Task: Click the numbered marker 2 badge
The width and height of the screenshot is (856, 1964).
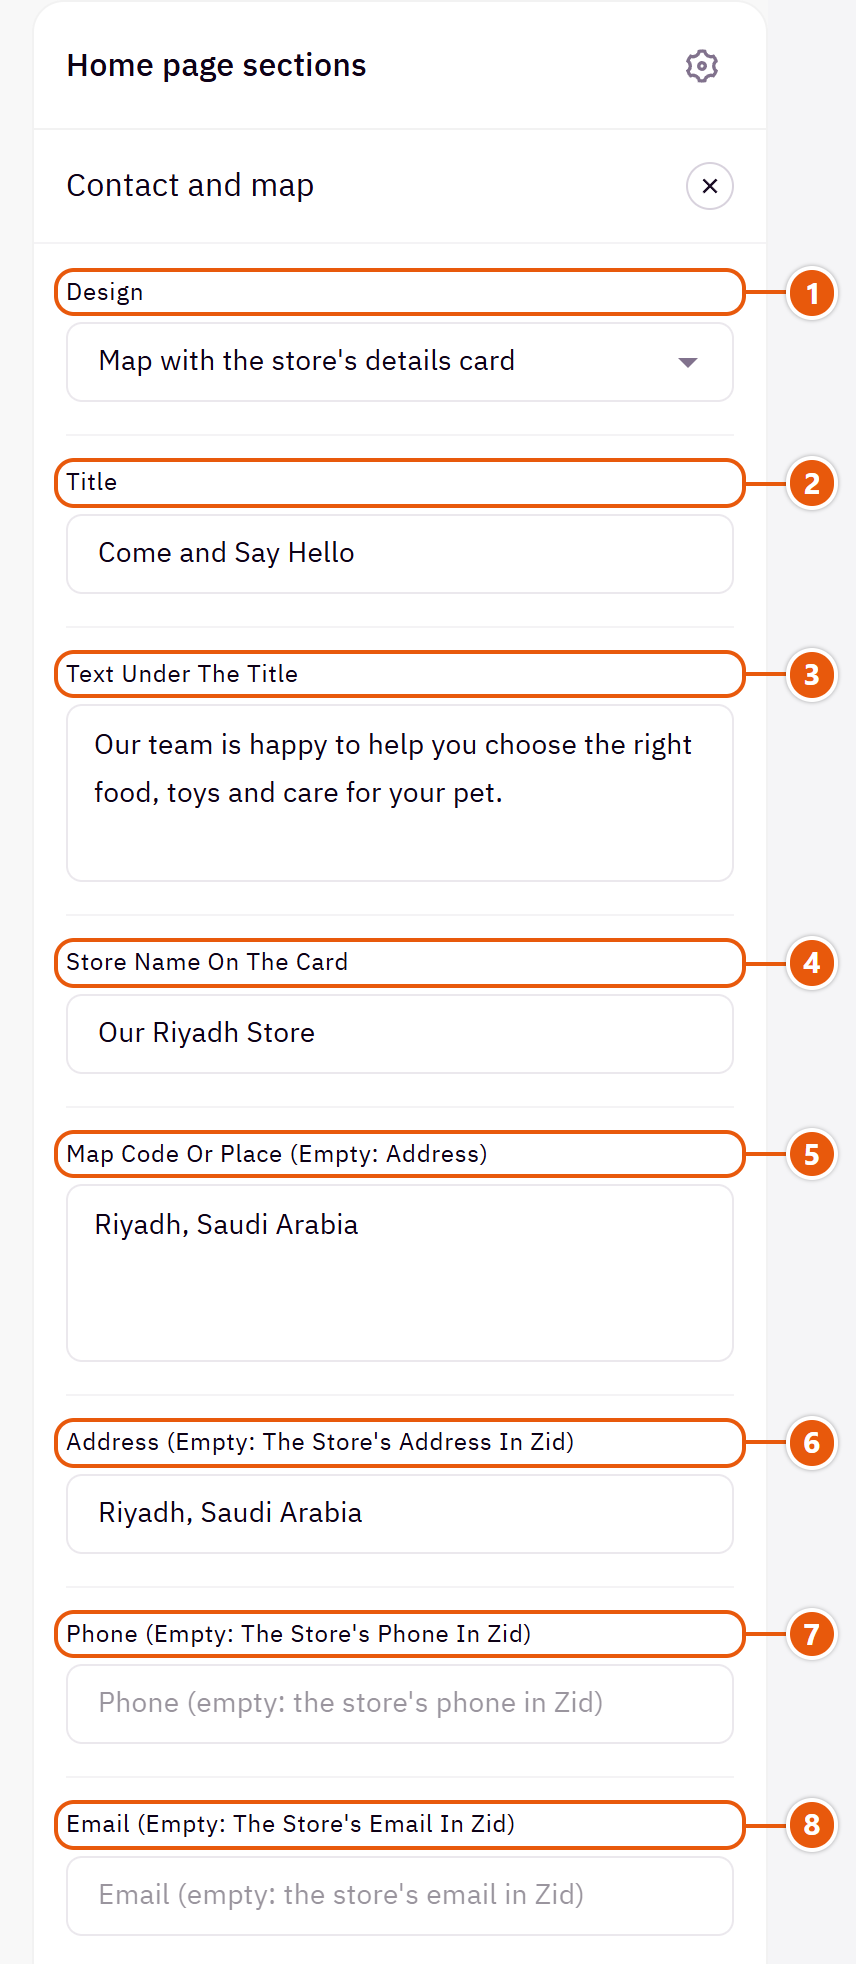Action: tap(812, 484)
